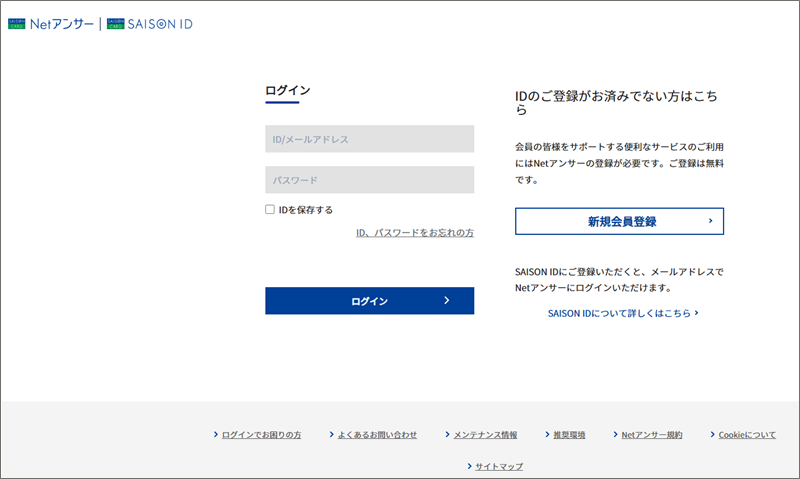
Task: Click the SAISON ID logo in header
Action: click(x=150, y=23)
